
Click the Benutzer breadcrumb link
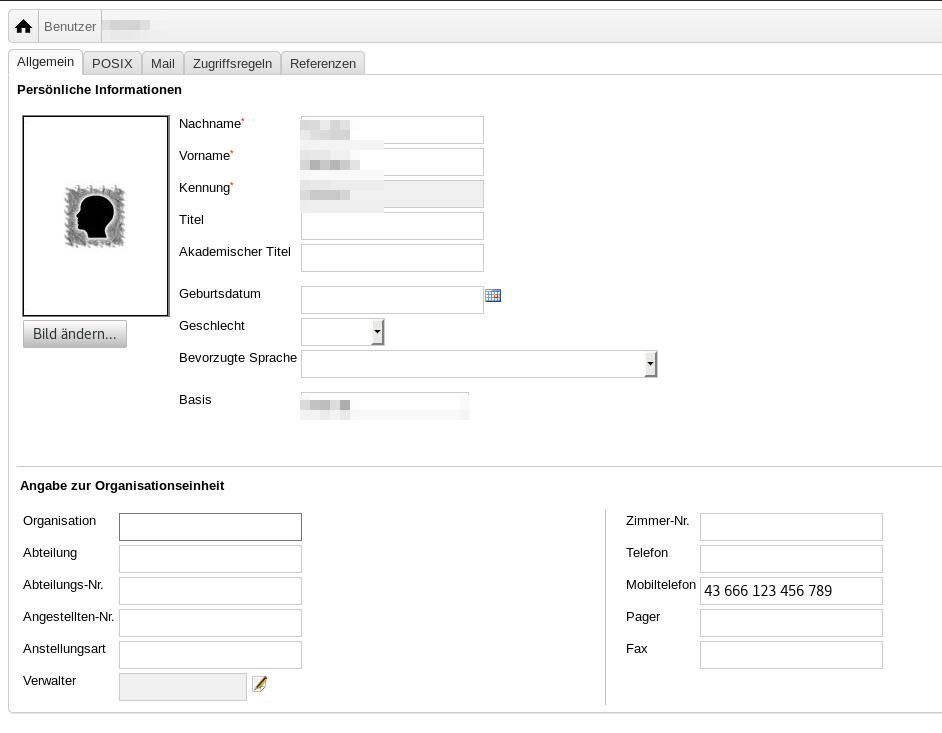(70, 27)
